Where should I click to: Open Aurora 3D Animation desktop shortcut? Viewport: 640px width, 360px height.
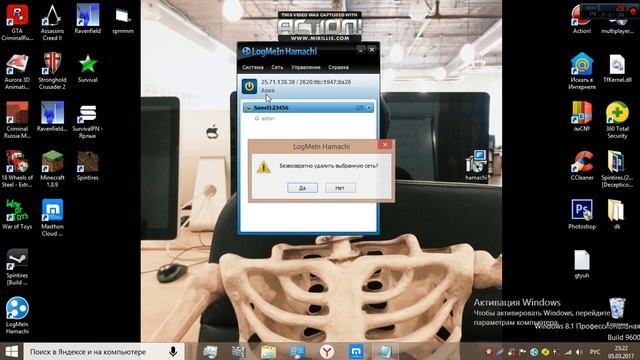[x=17, y=71]
